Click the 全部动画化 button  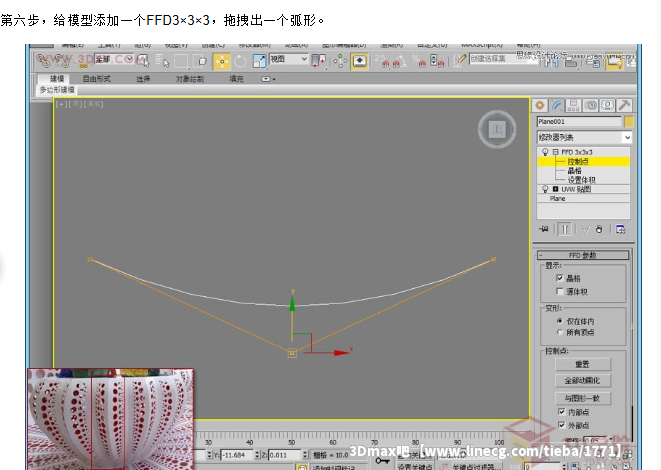583,381
